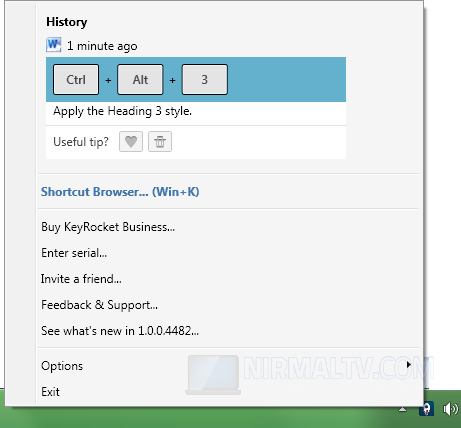Screen dimensions: 461x428
Task: Show hidden tray icons with the up arrow
Action: point(402,409)
